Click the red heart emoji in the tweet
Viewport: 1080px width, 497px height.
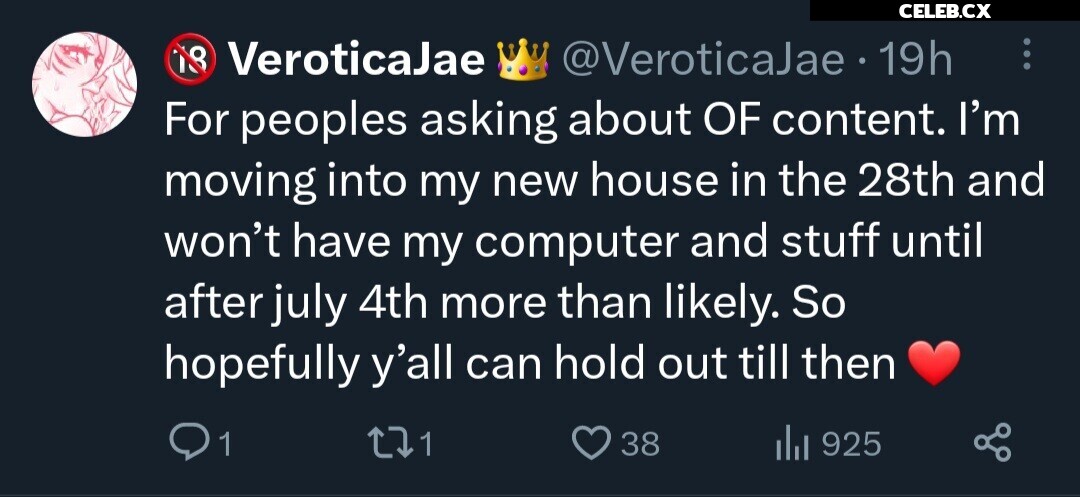(933, 362)
